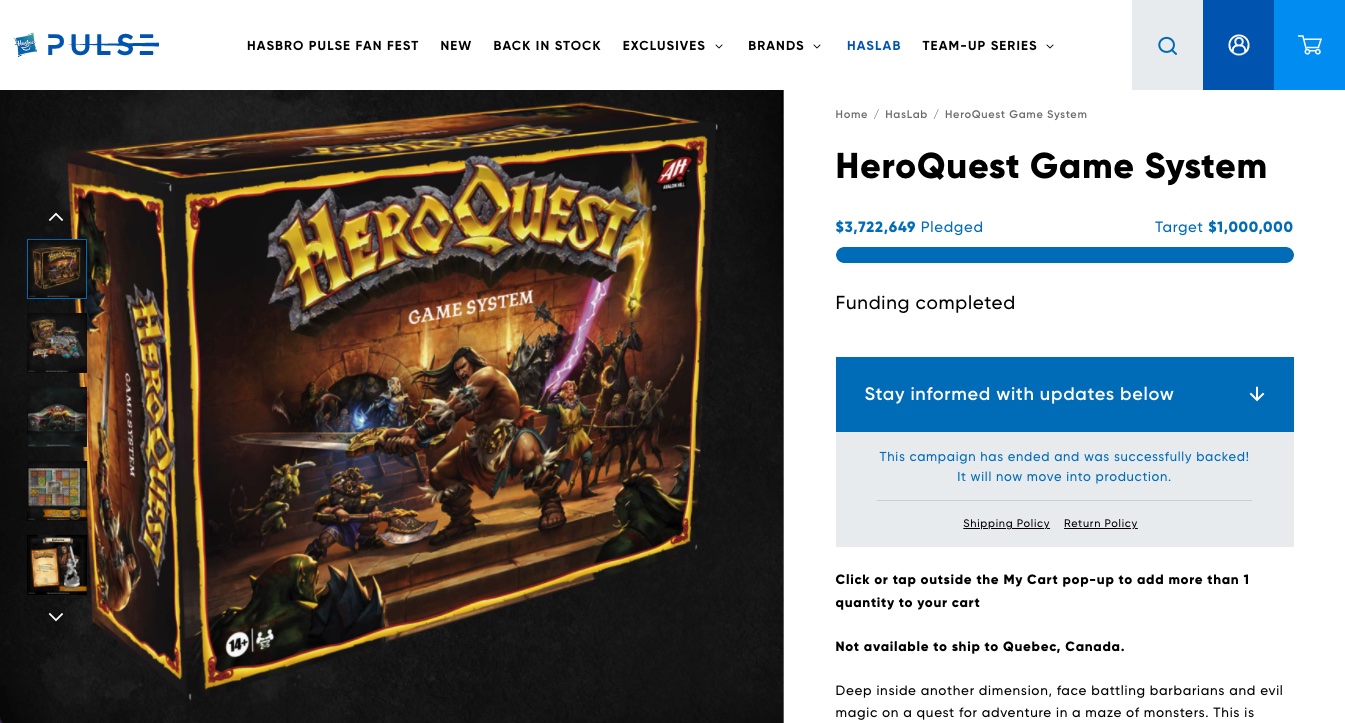Click the down arrow in updates banner
1345x723 pixels.
pyautogui.click(x=1257, y=394)
